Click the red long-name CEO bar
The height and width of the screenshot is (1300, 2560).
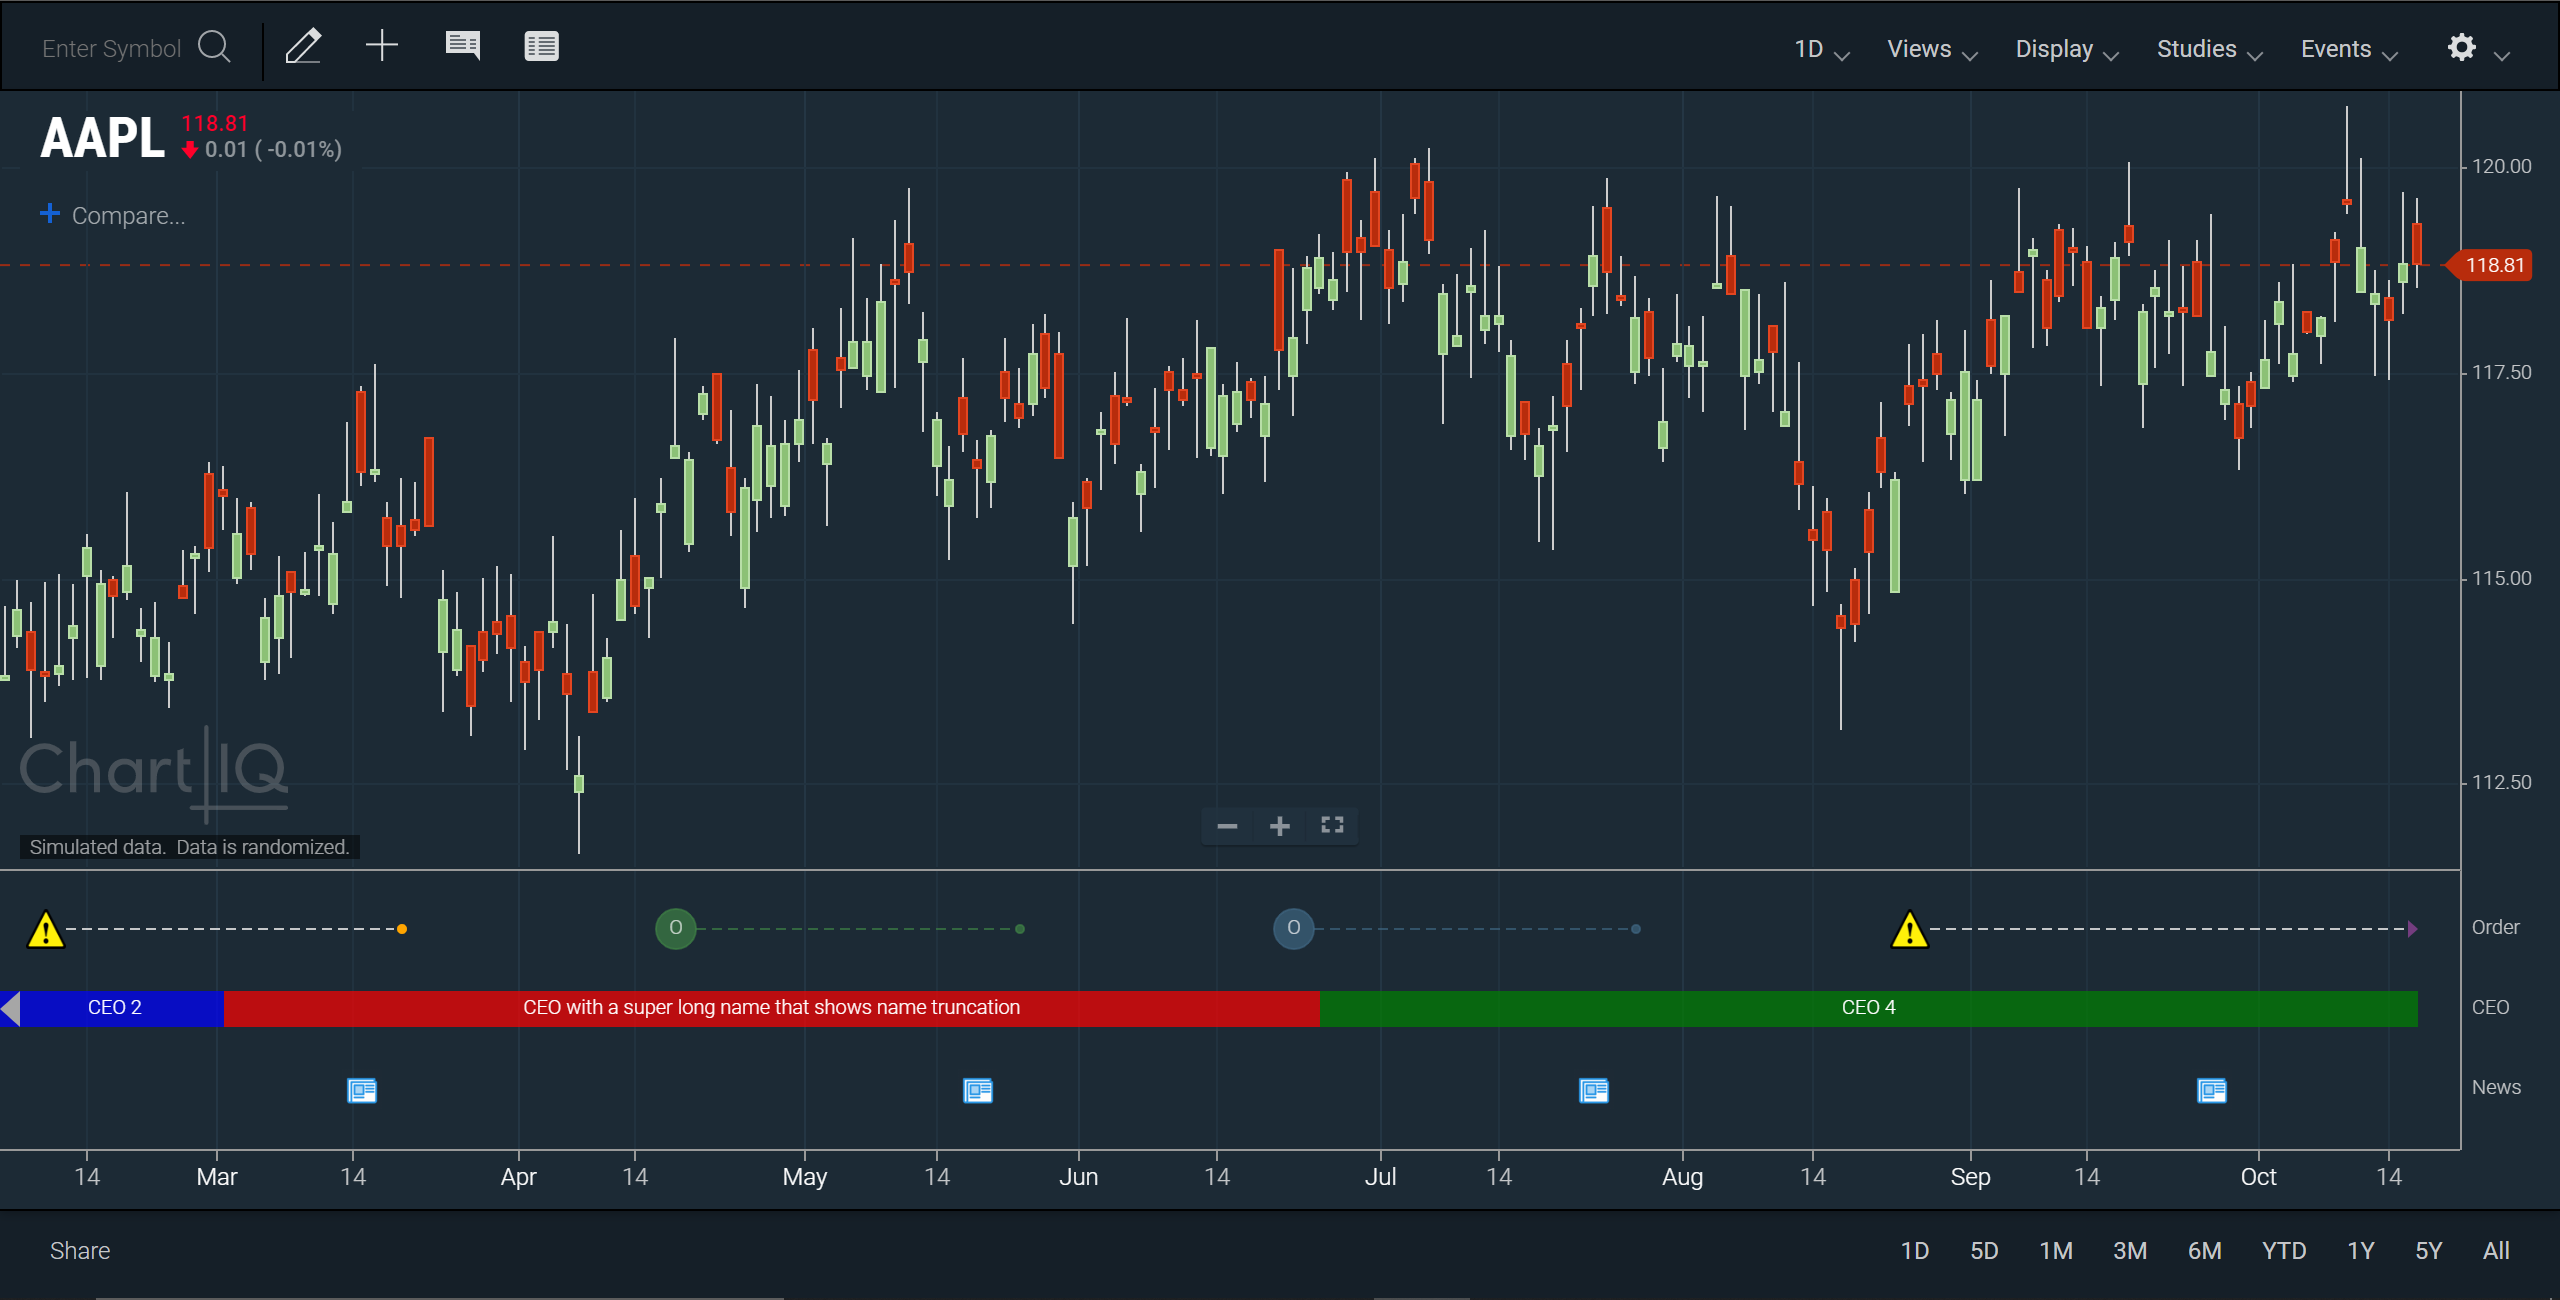click(771, 1008)
